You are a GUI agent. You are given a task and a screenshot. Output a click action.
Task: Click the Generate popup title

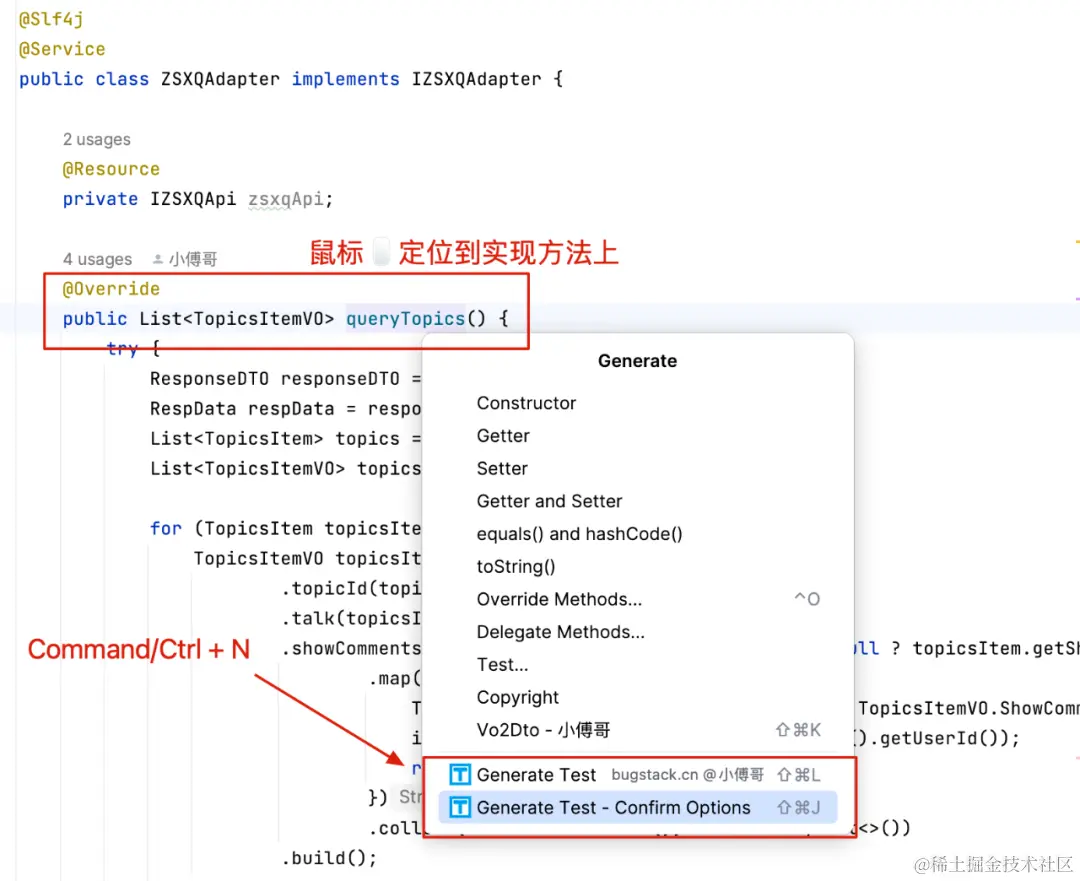(x=637, y=361)
